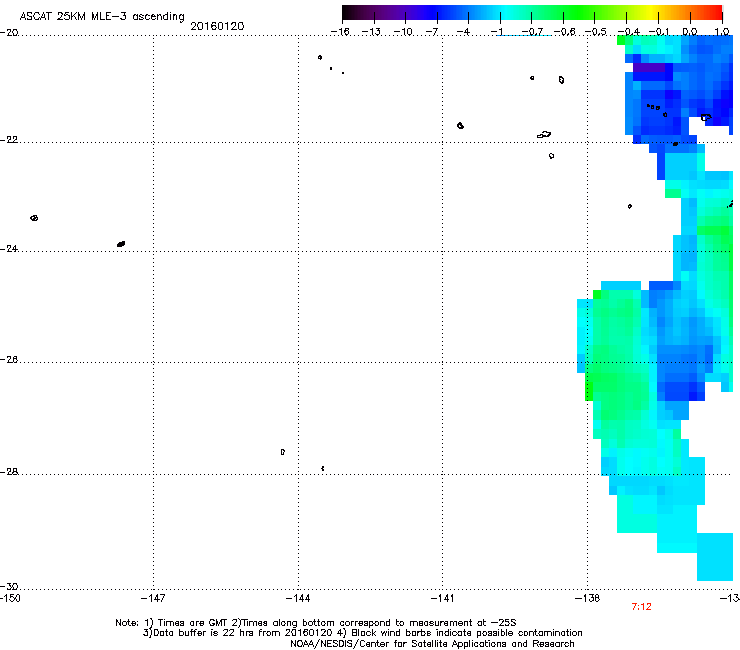Viewport: 740px width, 650px height.
Task: Click the "NOAA/NESDIS/Center for Satellite Applications and Research" credit
Action: tap(432, 644)
